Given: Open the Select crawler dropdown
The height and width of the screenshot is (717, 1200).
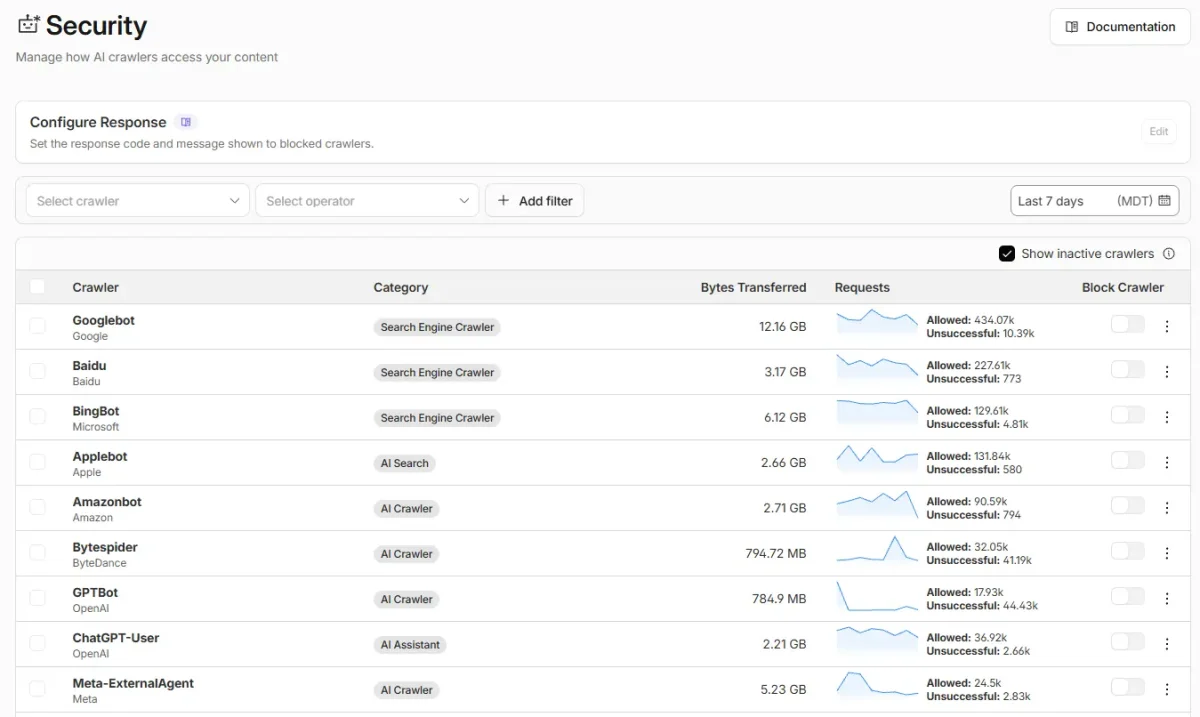Looking at the screenshot, I should 137,201.
